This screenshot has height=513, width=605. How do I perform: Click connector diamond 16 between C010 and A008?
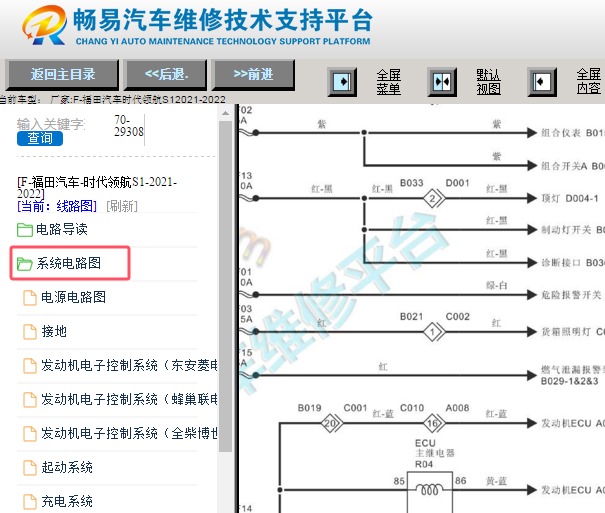(x=433, y=424)
